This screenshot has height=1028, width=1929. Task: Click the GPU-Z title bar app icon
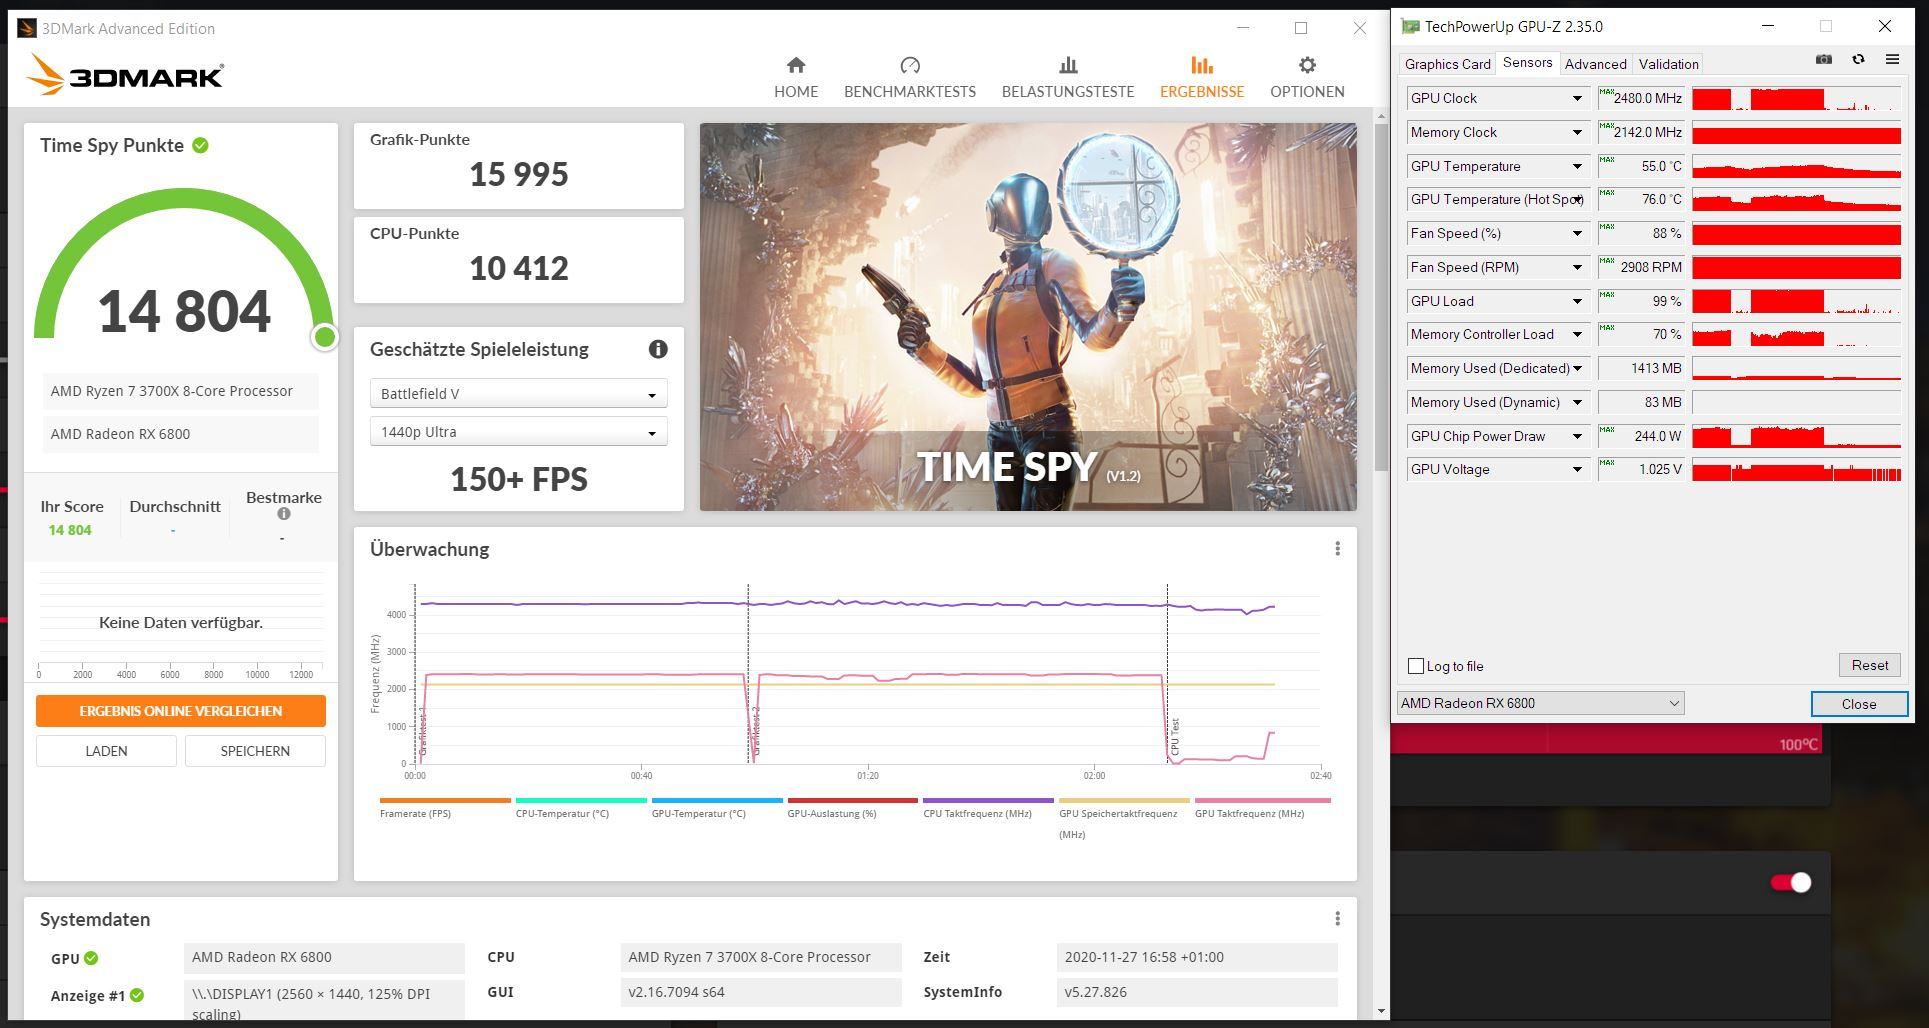point(1410,27)
